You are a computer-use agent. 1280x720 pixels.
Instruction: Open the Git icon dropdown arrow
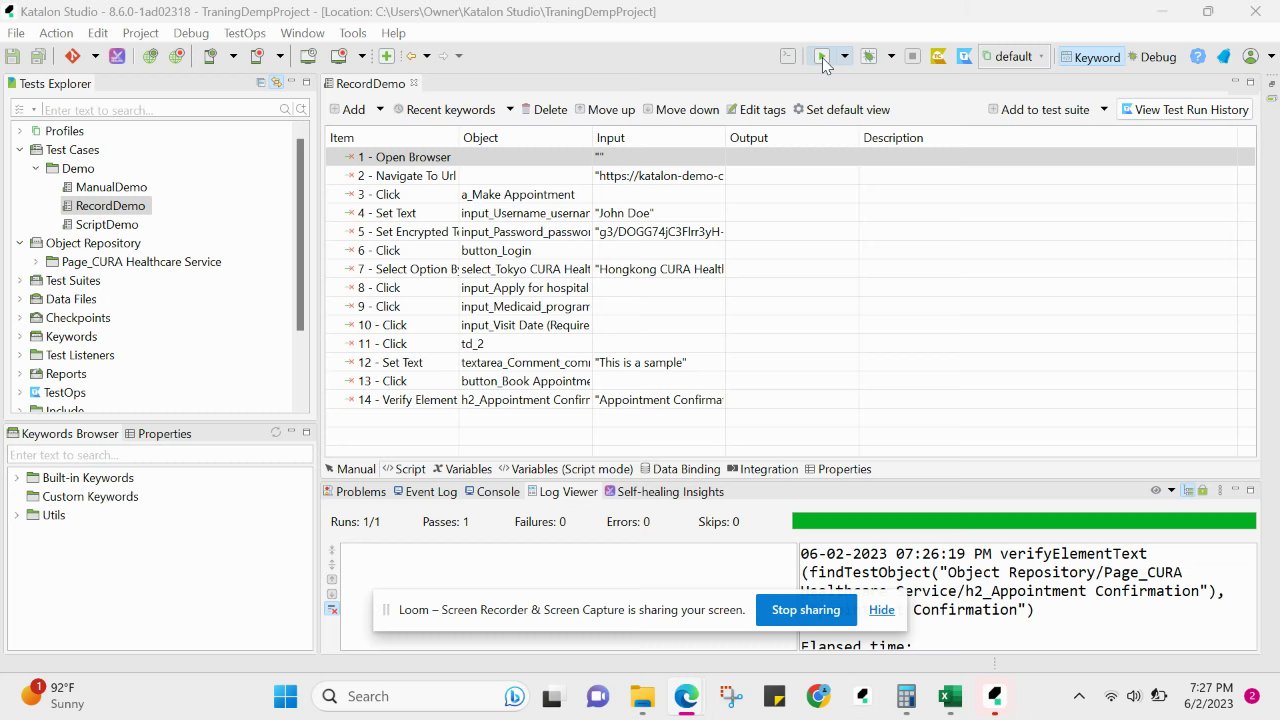pos(95,57)
